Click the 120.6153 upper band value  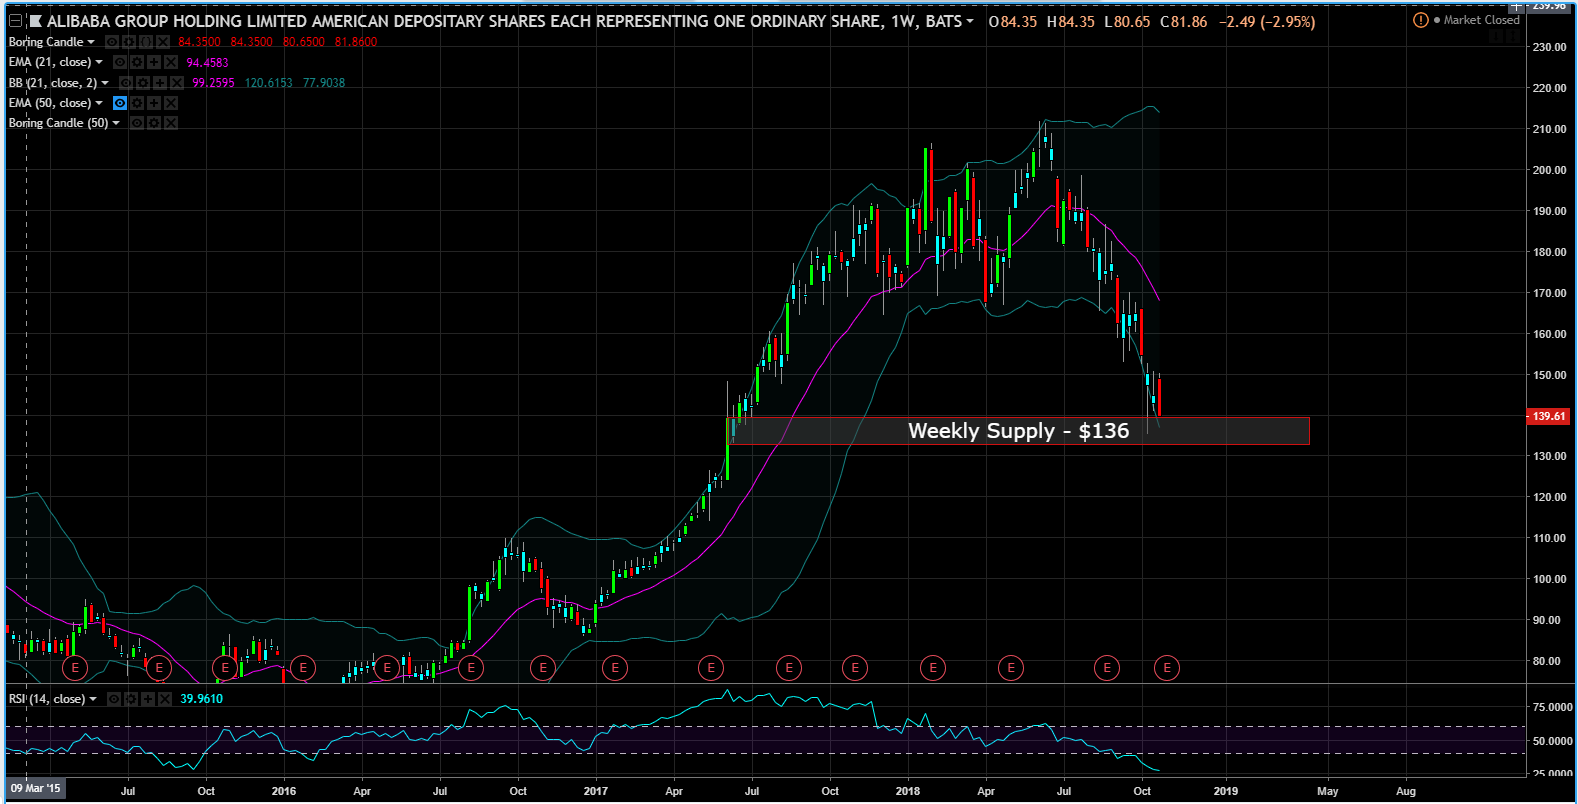coord(268,83)
